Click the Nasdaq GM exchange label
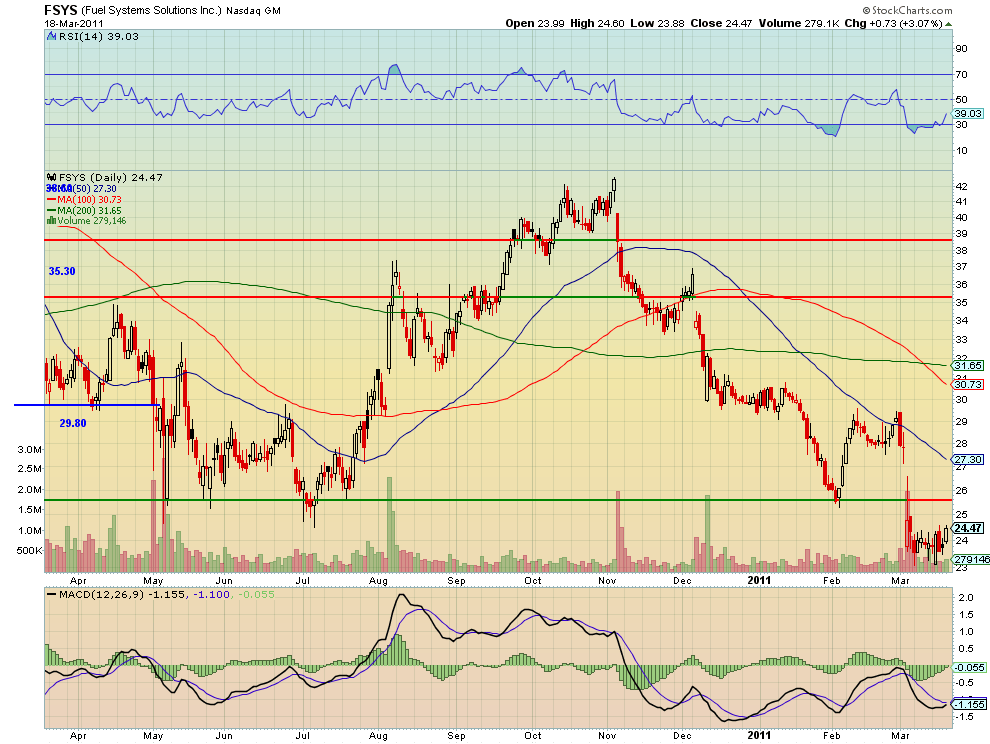Viewport: 990px width, 744px height. click(254, 11)
